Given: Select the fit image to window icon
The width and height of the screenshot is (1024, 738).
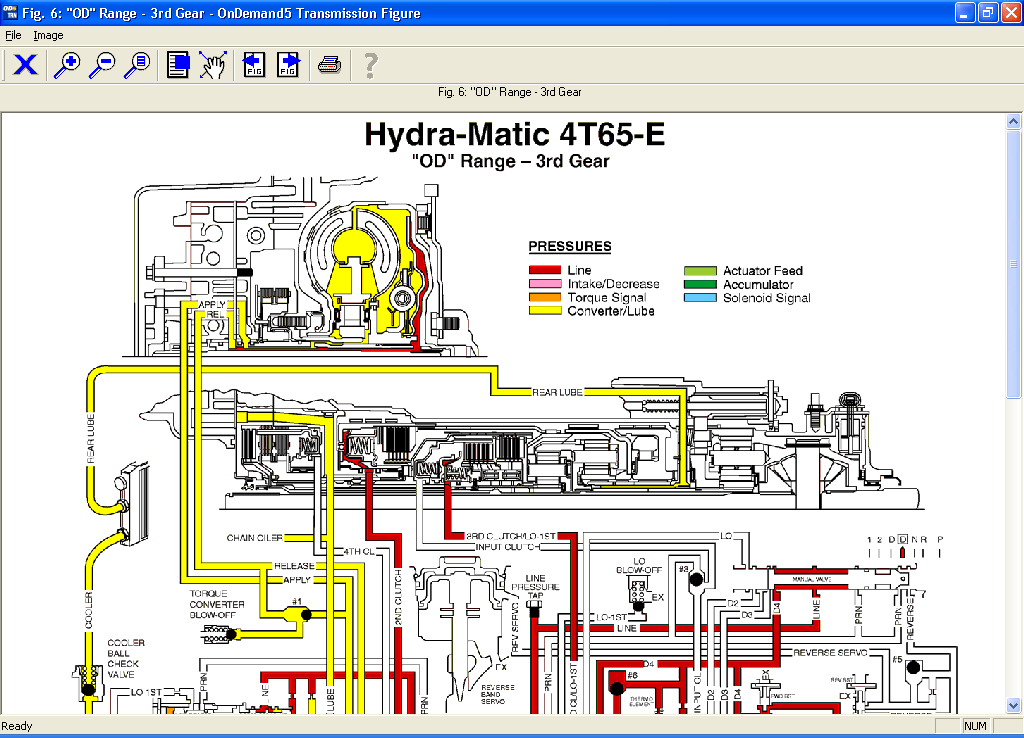Looking at the screenshot, I should 178,65.
